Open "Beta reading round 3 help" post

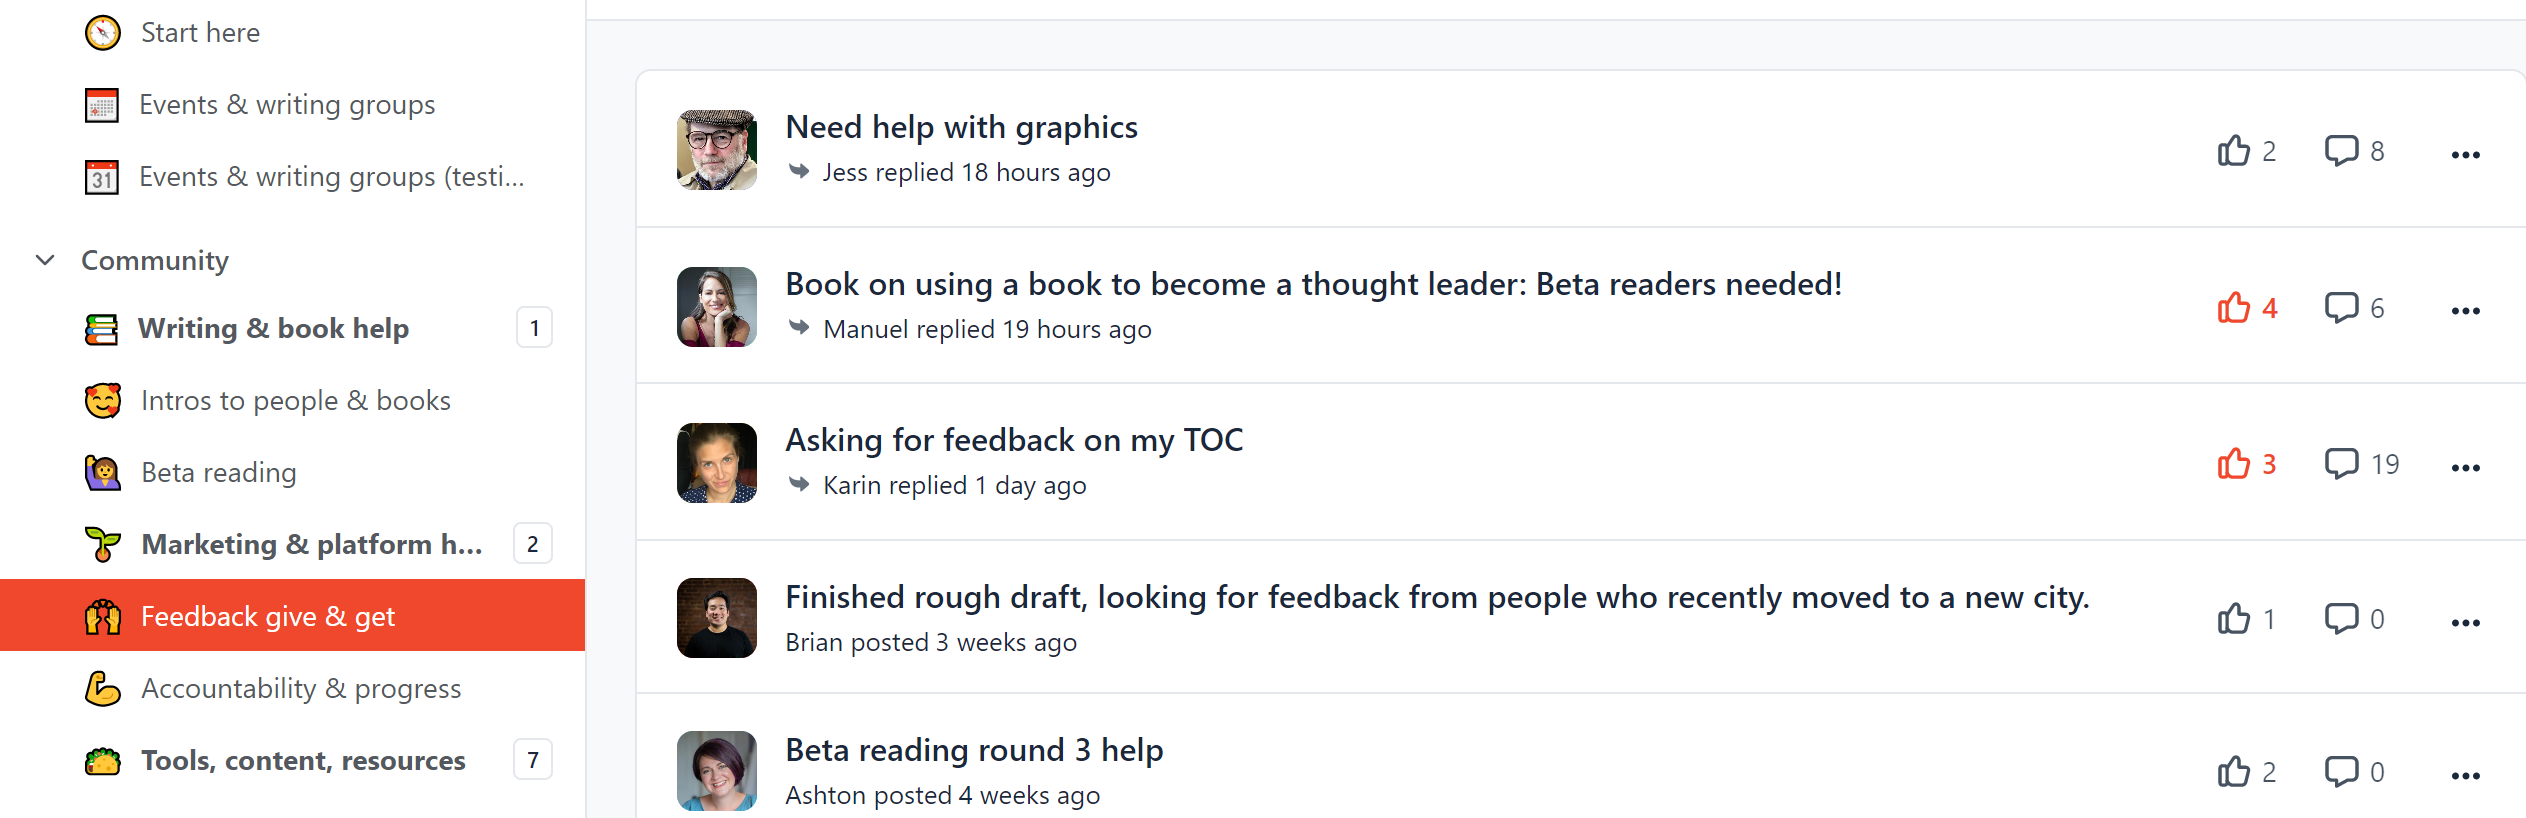[974, 750]
